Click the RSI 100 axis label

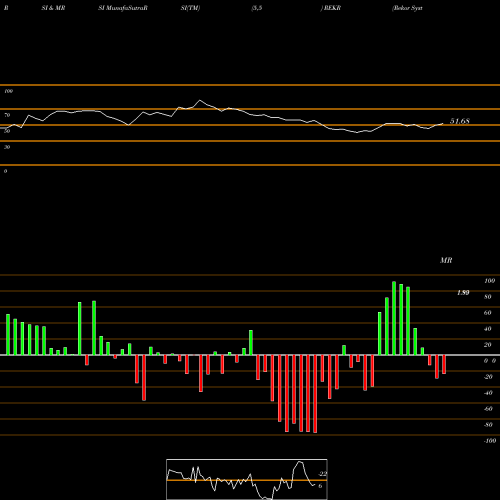pyautogui.click(x=8, y=91)
